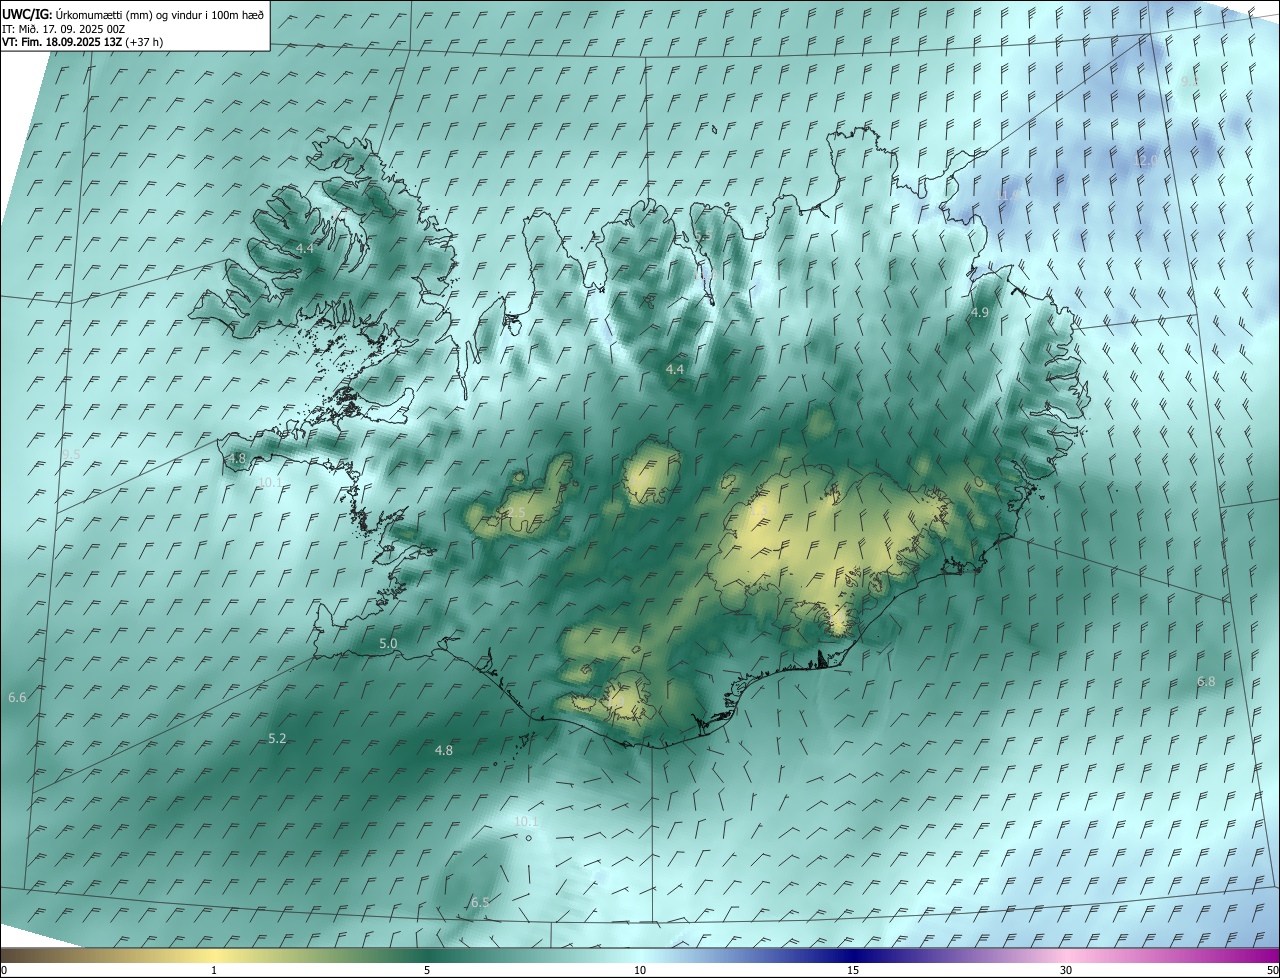1280x978 pixels.
Task: Click the colorbar tick label 1
Action: pyautogui.click(x=214, y=970)
